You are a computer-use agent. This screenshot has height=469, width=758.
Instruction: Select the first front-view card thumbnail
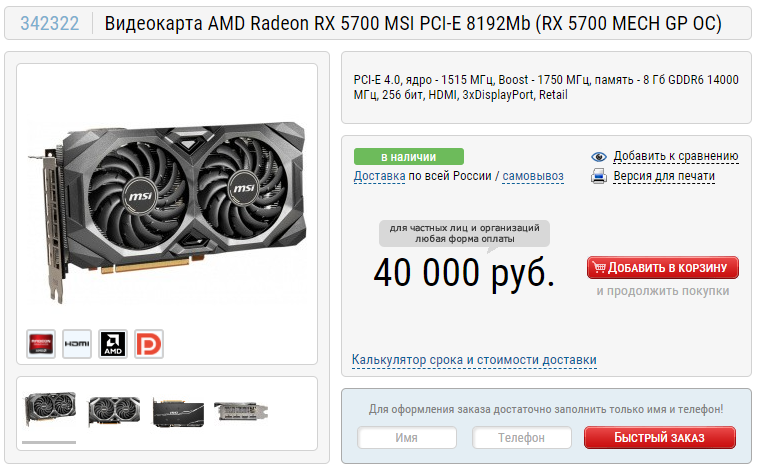tap(49, 409)
